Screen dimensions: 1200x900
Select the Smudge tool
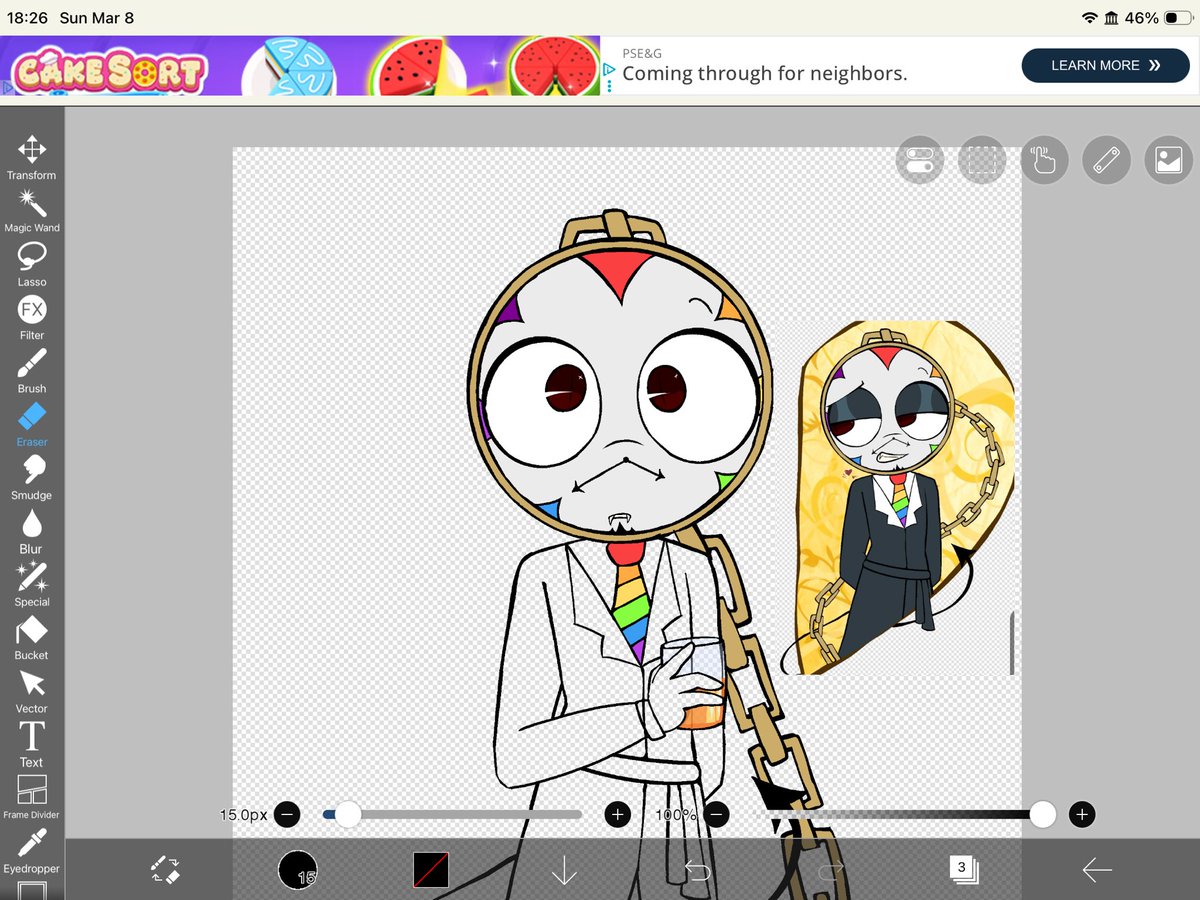(x=32, y=478)
